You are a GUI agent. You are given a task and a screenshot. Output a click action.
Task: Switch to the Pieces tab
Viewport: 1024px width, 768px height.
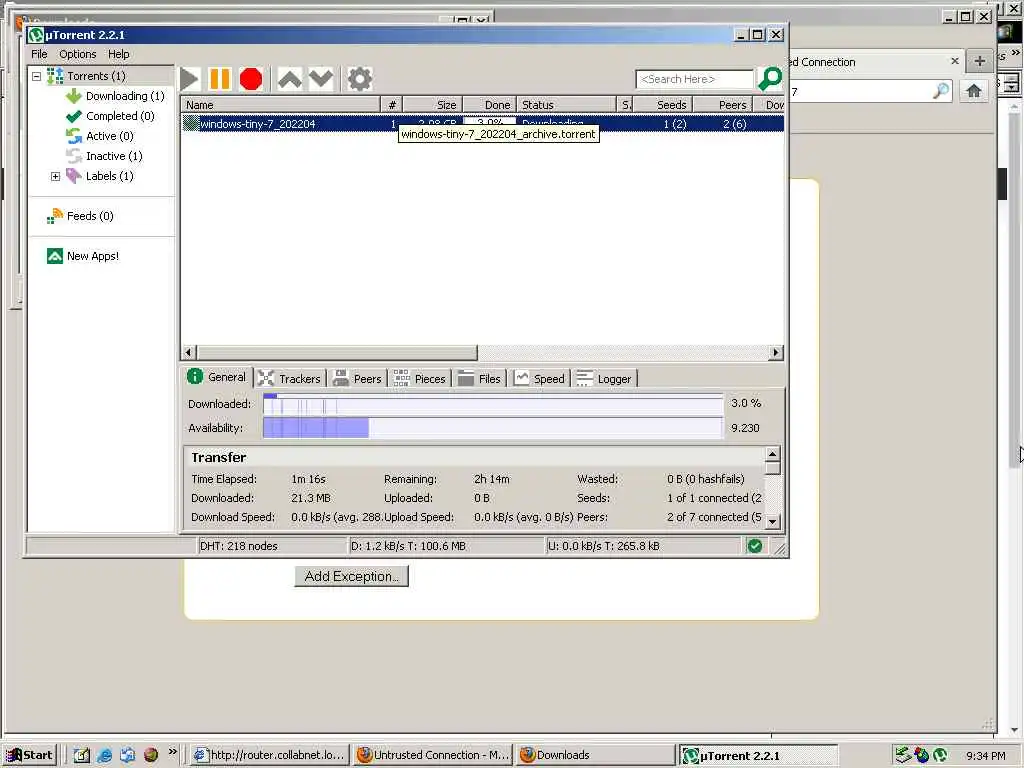(419, 379)
